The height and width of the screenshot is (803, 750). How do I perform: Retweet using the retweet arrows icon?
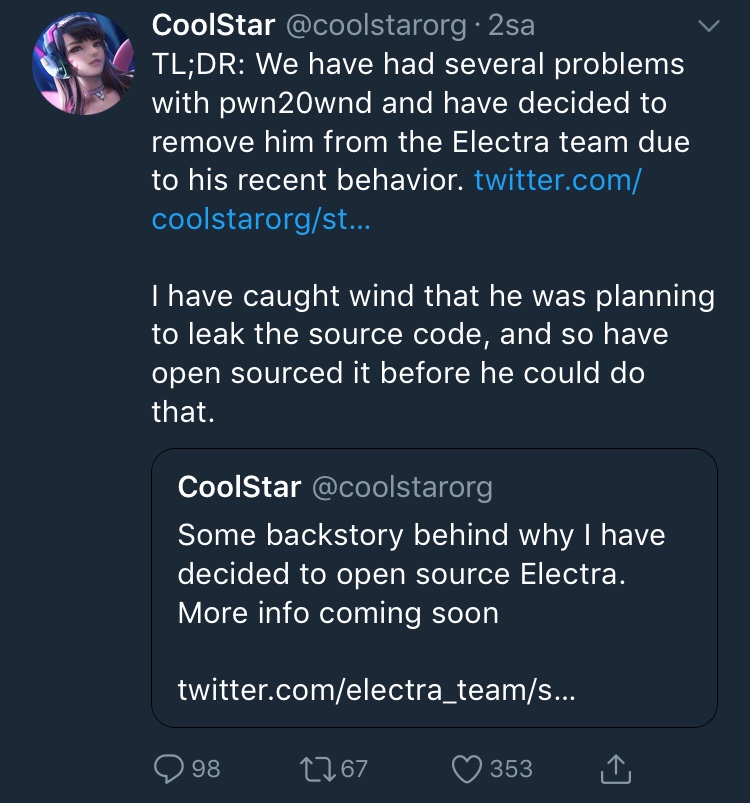tap(316, 768)
